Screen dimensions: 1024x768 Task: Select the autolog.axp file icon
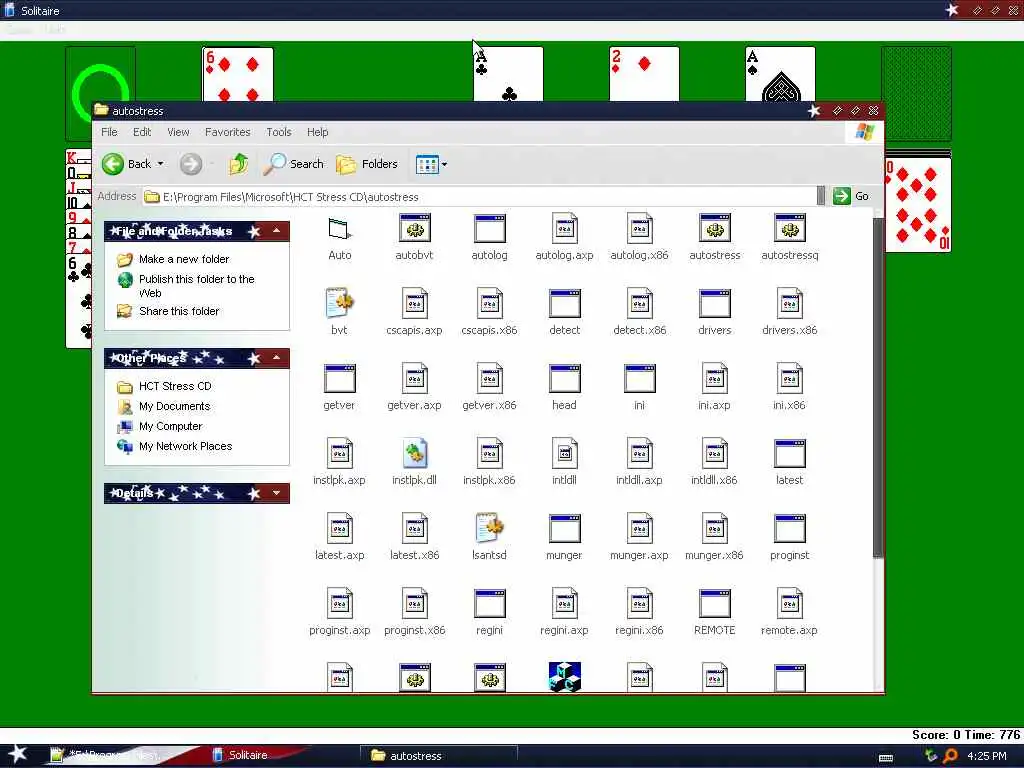(564, 229)
